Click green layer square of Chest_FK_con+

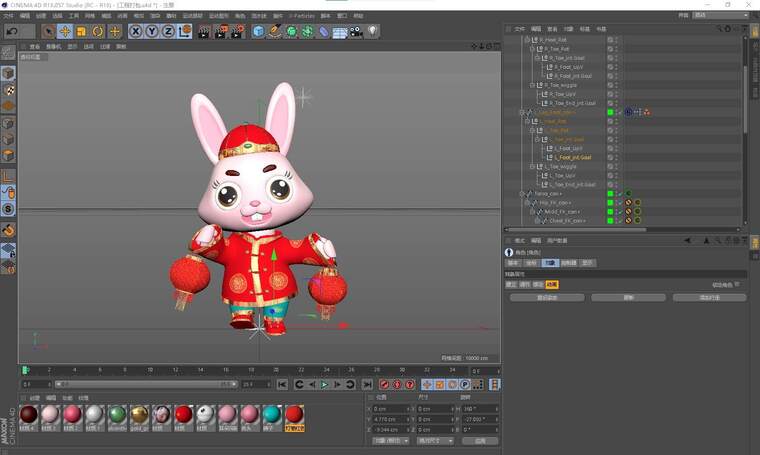click(x=610, y=221)
